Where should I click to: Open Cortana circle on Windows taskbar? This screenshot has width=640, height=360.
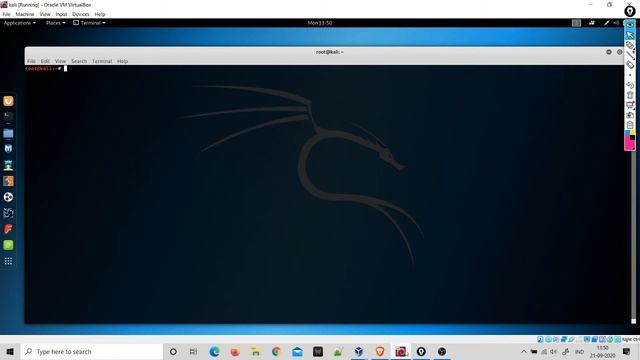coord(173,351)
